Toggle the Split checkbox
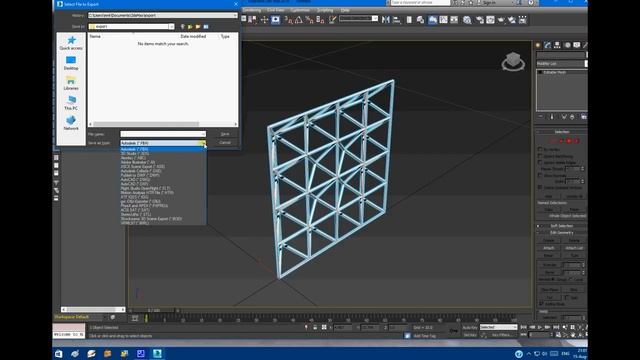Screen dimensions: 640x360 (567, 298)
